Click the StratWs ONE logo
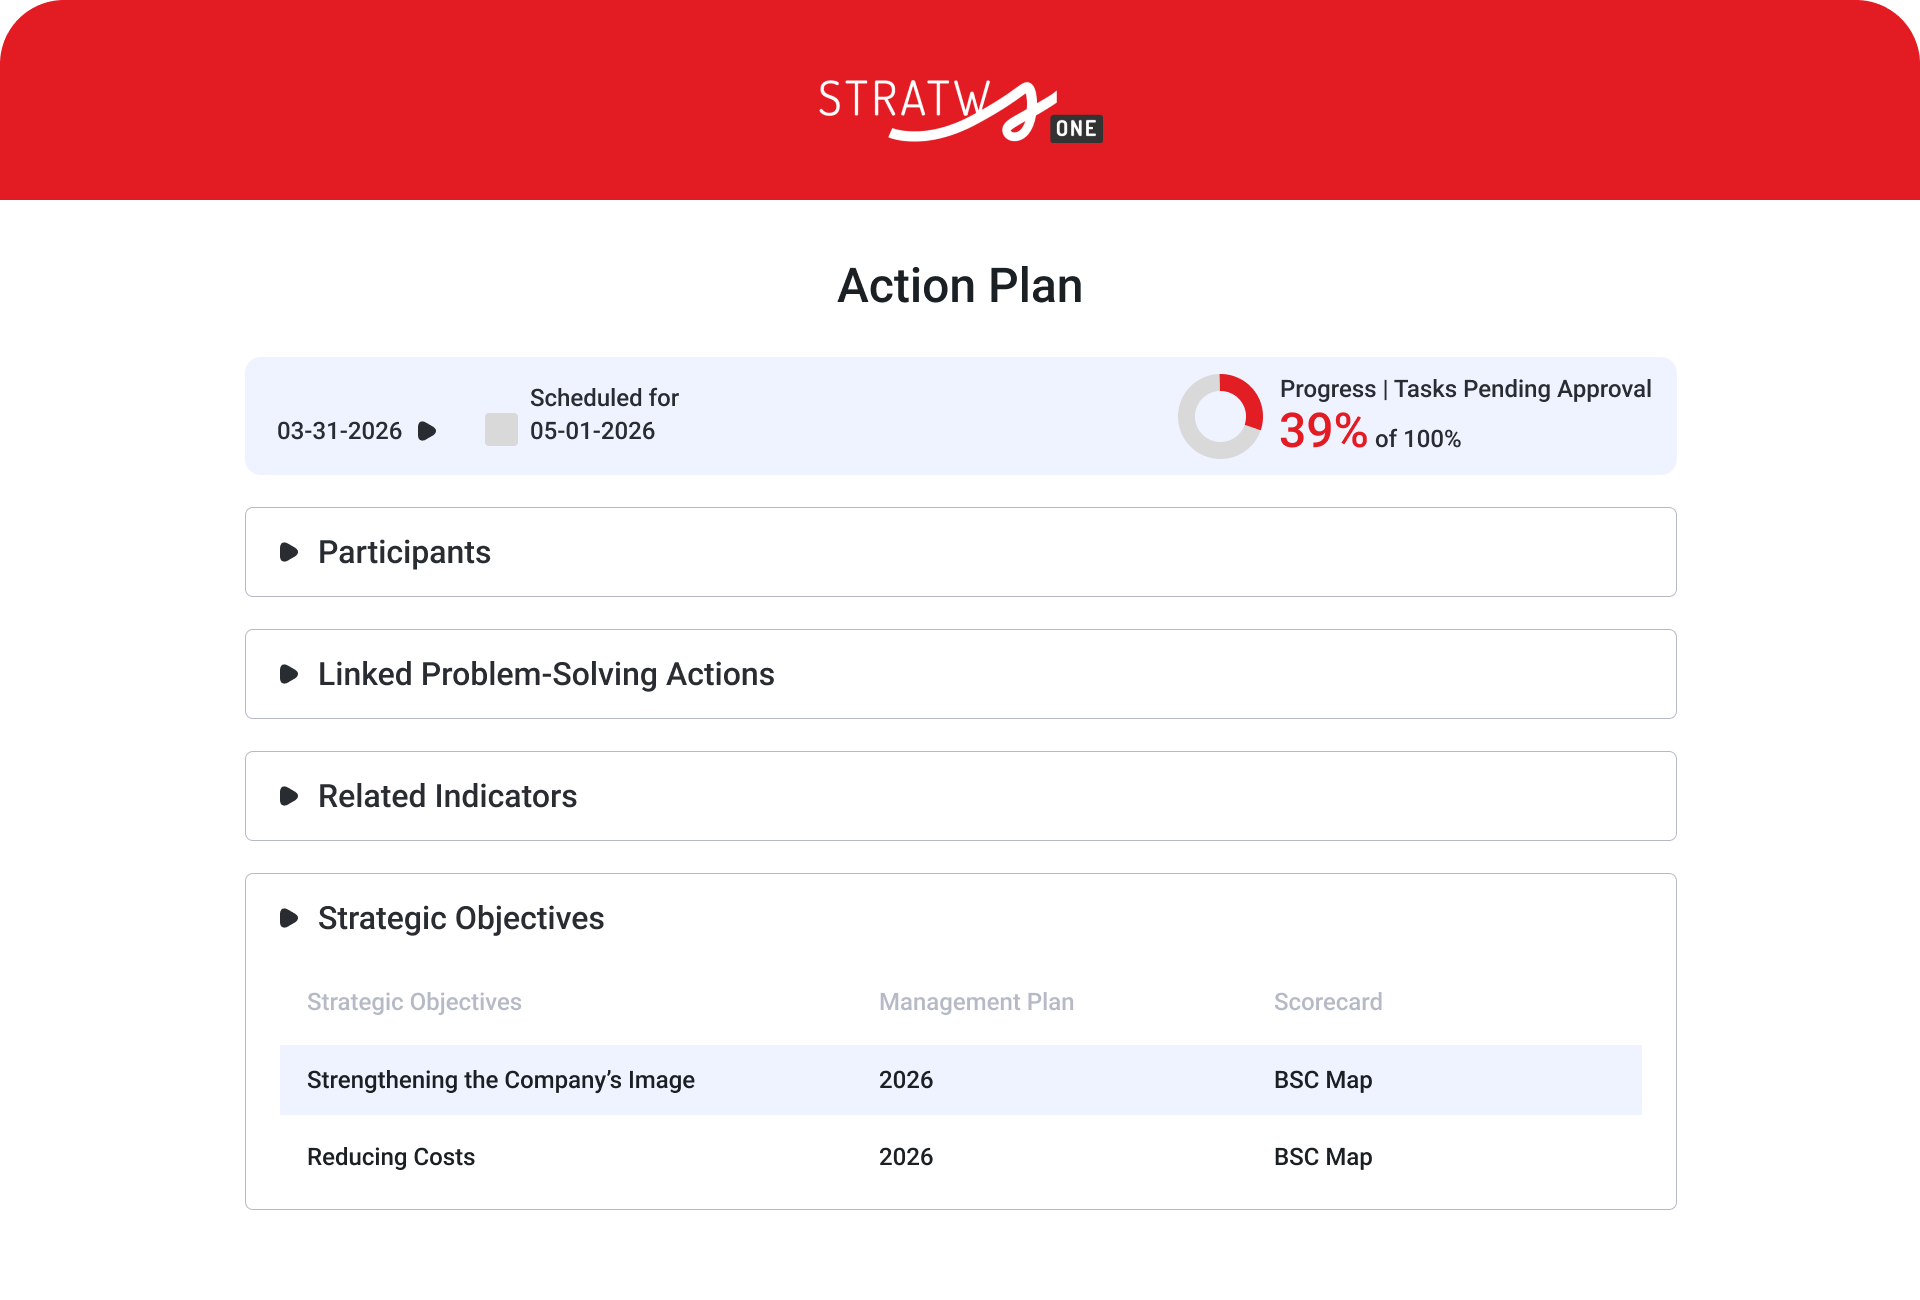This screenshot has height=1300, width=1920. click(960, 112)
